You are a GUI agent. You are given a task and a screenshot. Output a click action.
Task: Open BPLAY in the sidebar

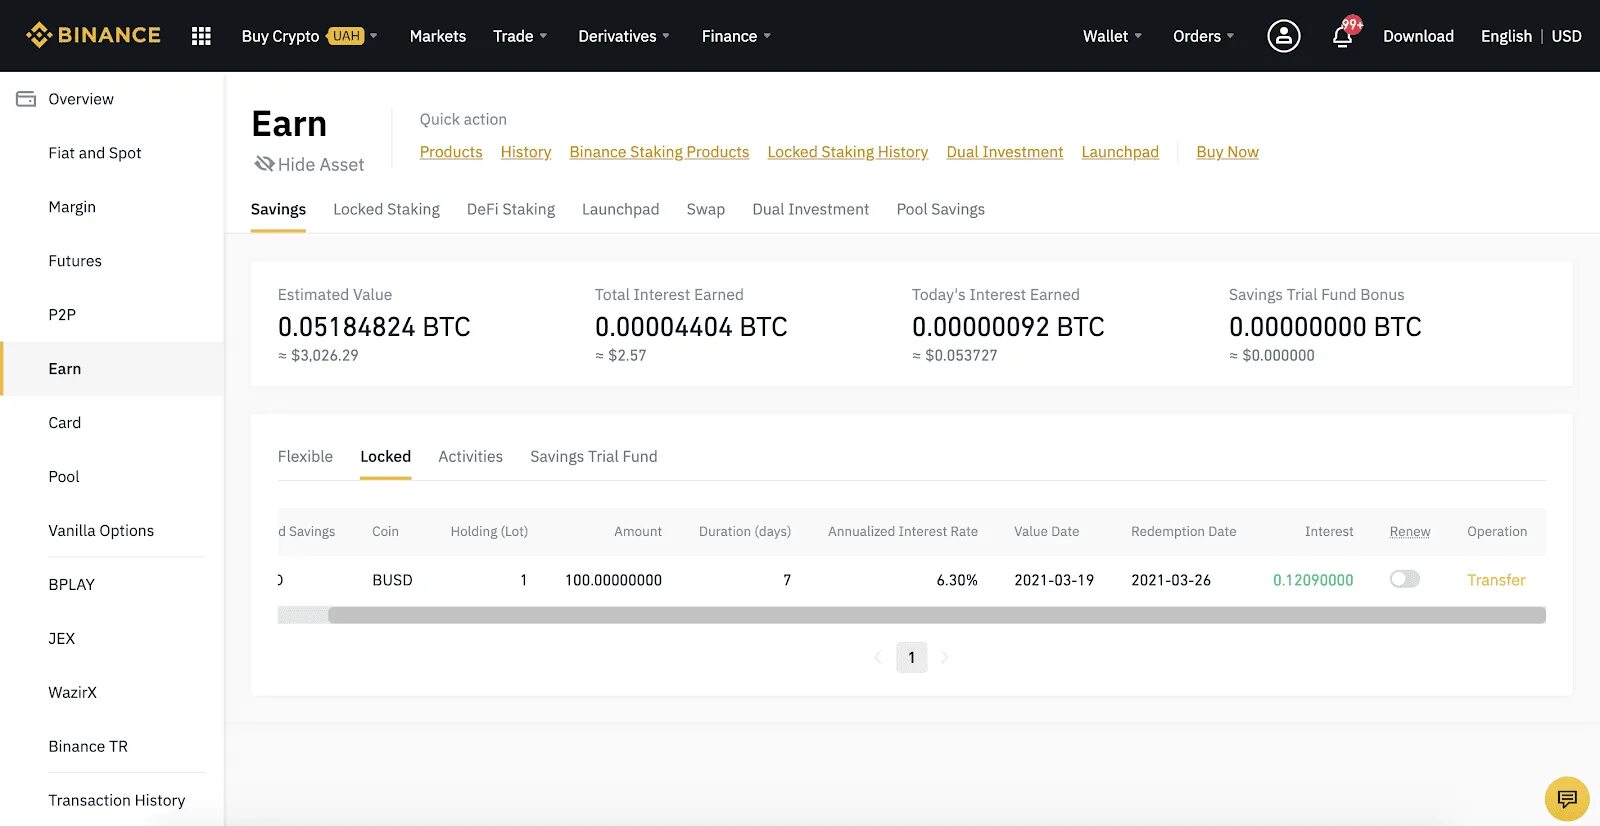coord(72,585)
